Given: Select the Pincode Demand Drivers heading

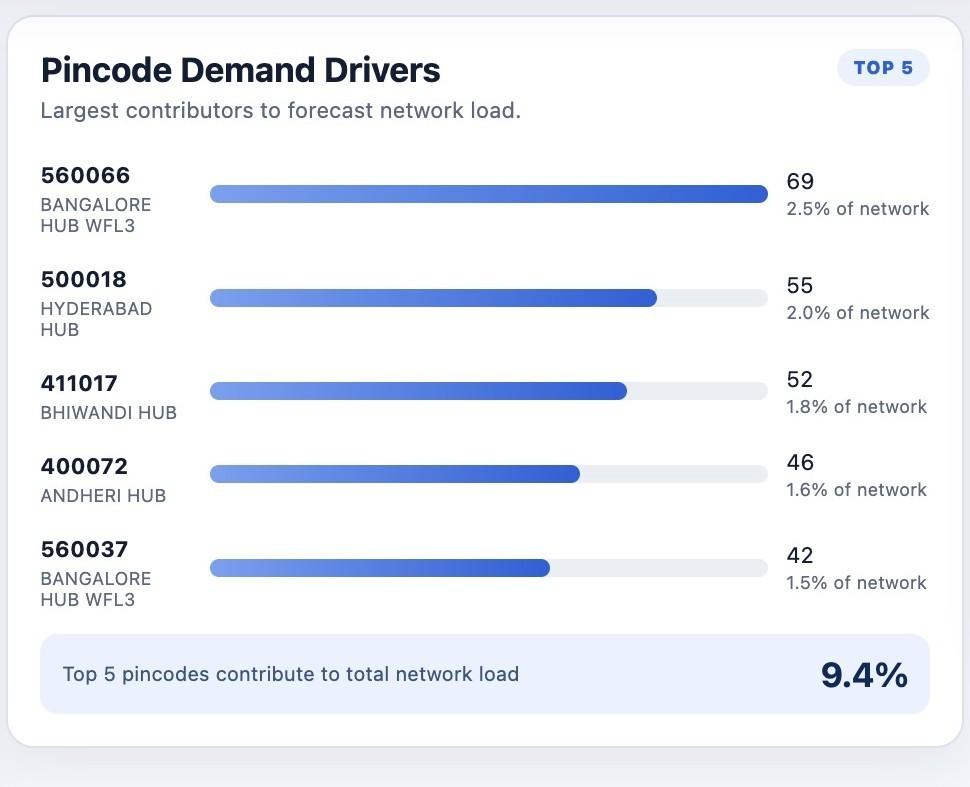Looking at the screenshot, I should 241,70.
